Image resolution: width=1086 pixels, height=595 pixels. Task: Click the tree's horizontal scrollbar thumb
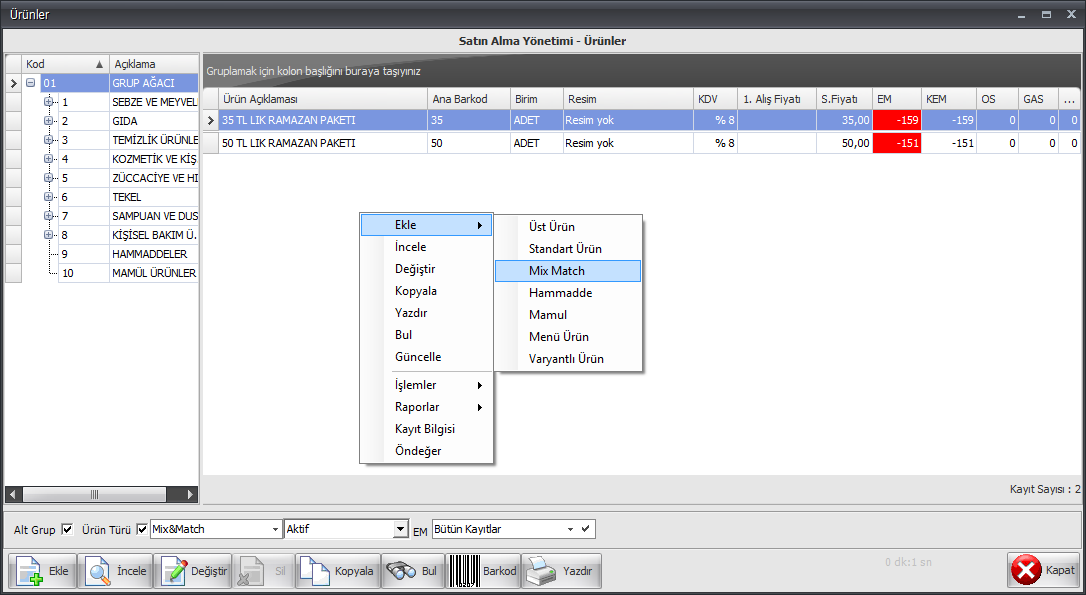coord(94,495)
